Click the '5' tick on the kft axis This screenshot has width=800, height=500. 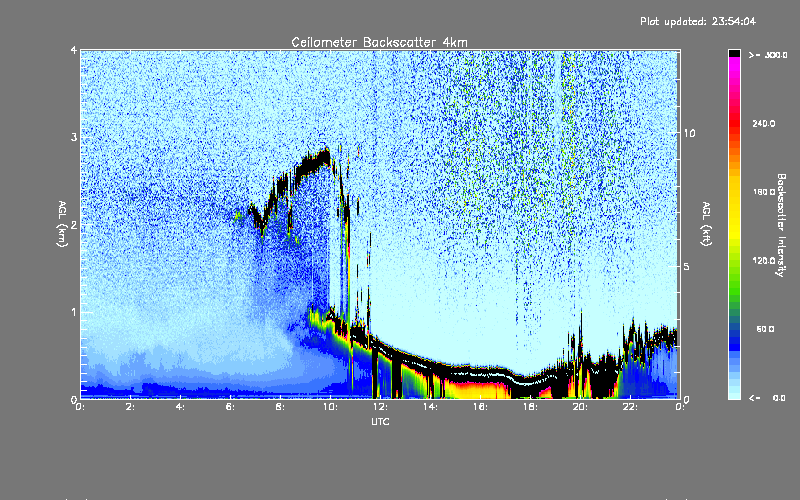pos(686,267)
